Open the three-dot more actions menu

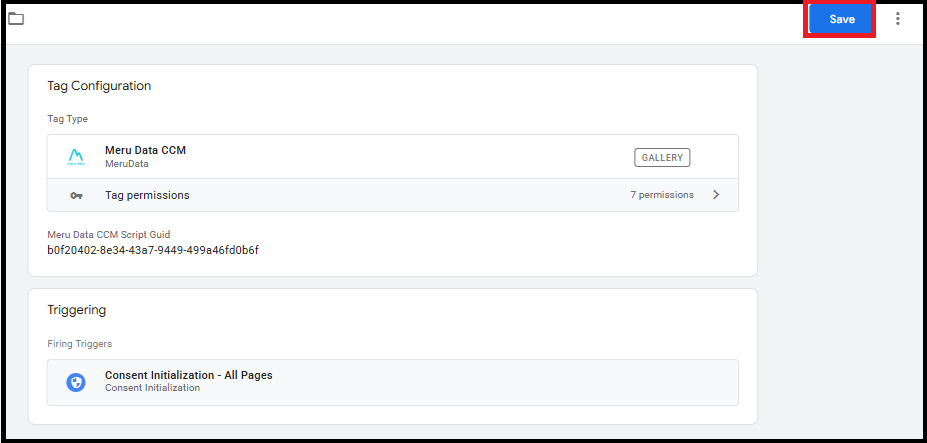898,19
